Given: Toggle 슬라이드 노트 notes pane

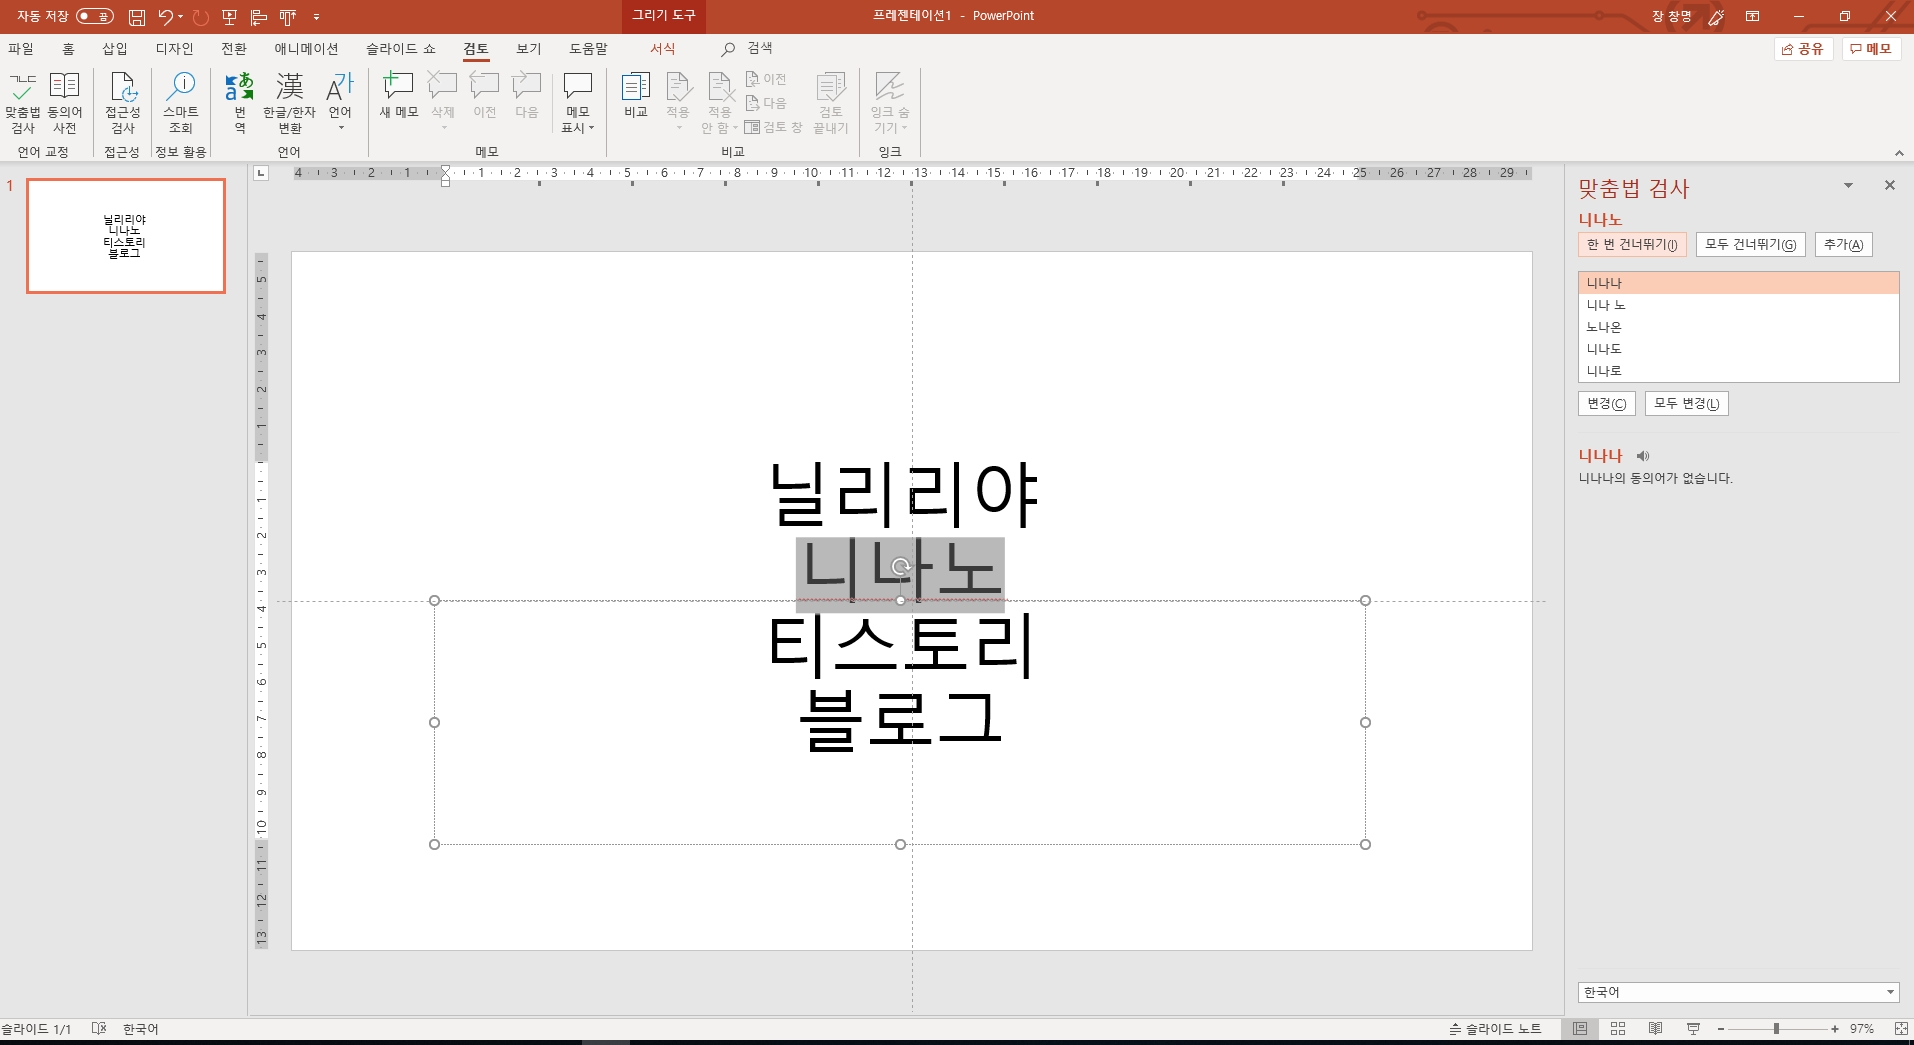Looking at the screenshot, I should pyautogui.click(x=1496, y=1029).
